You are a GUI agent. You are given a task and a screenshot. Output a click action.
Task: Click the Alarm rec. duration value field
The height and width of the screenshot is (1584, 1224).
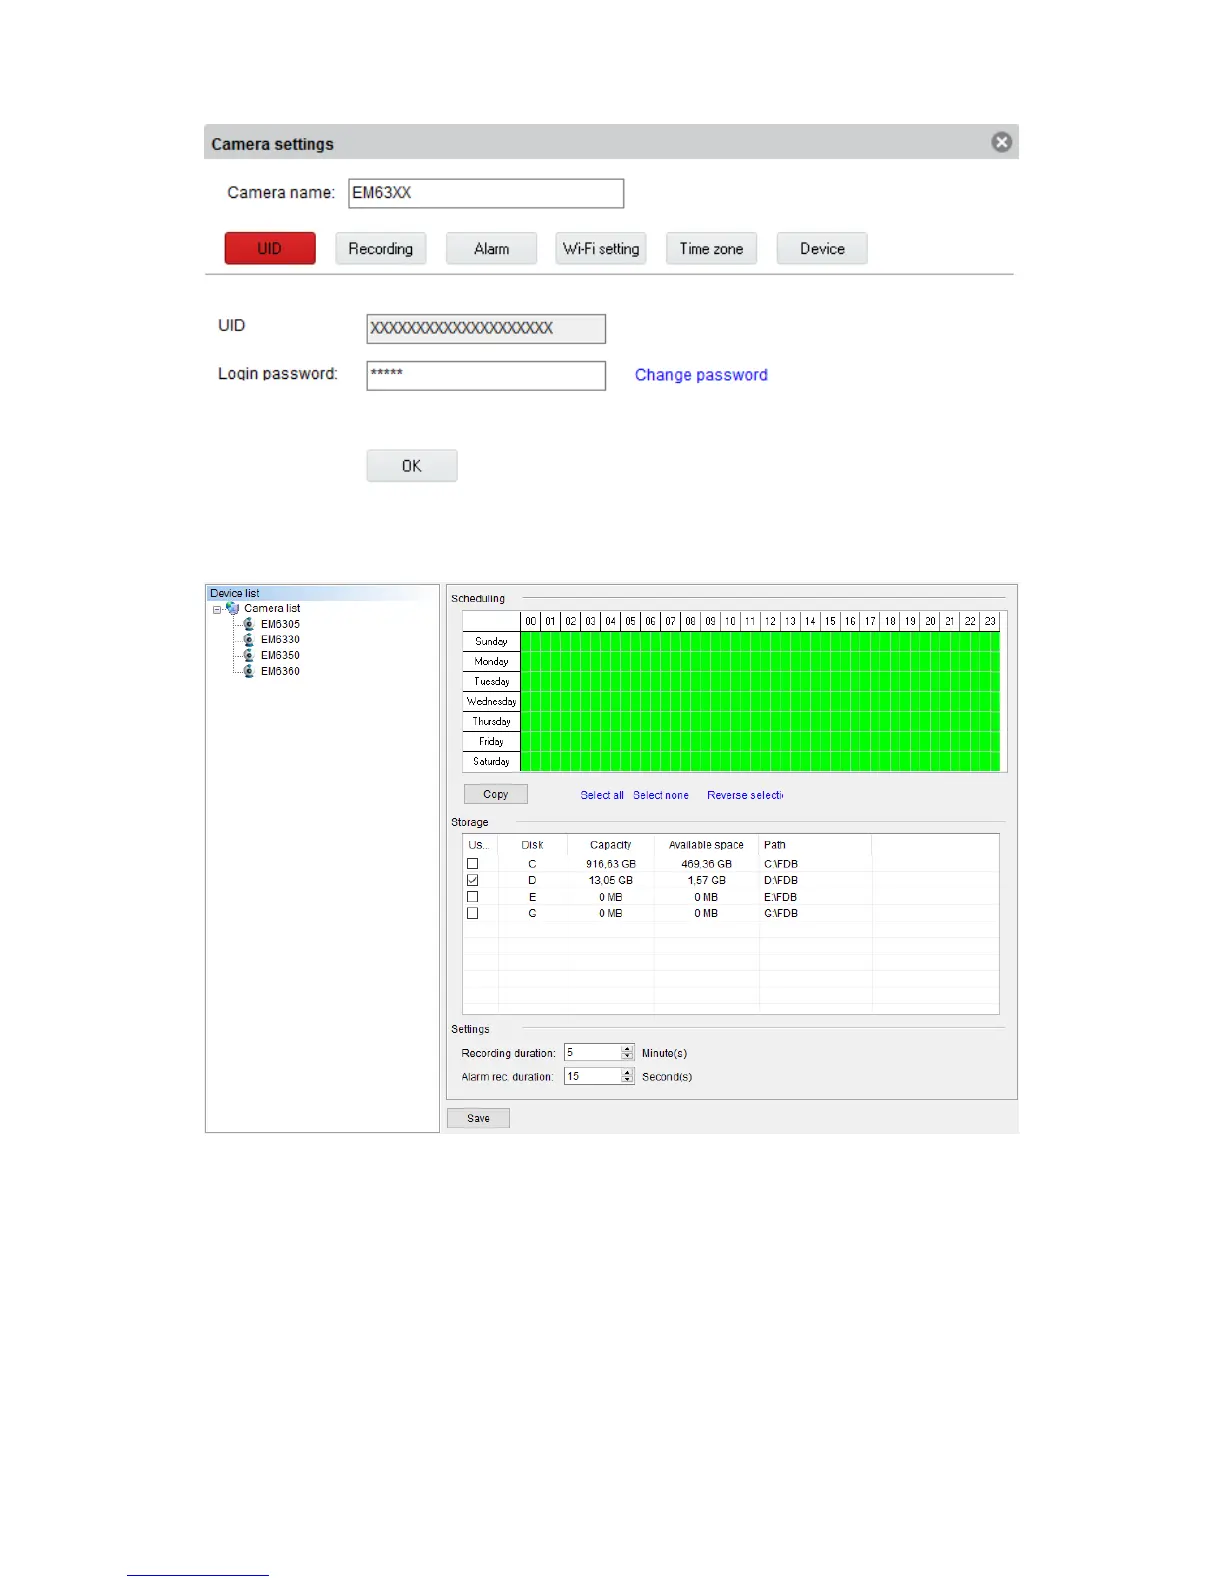592,1076
